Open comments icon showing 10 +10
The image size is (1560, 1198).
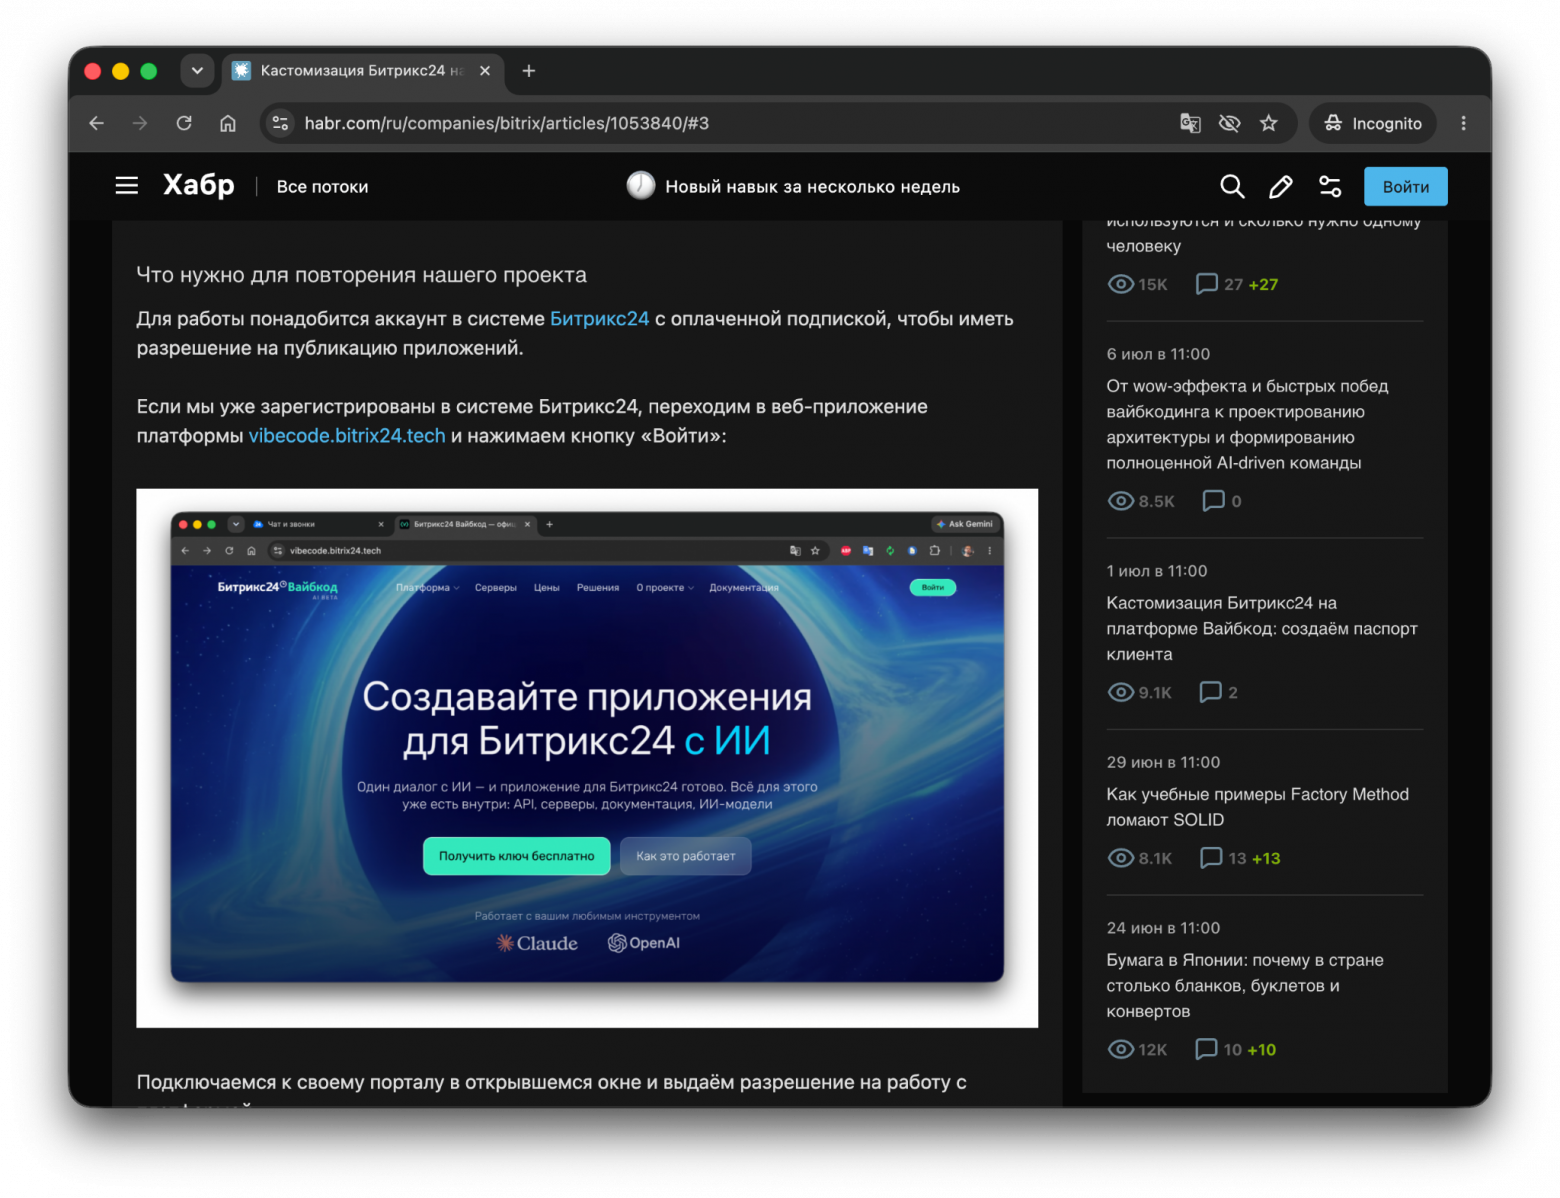[1206, 1049]
